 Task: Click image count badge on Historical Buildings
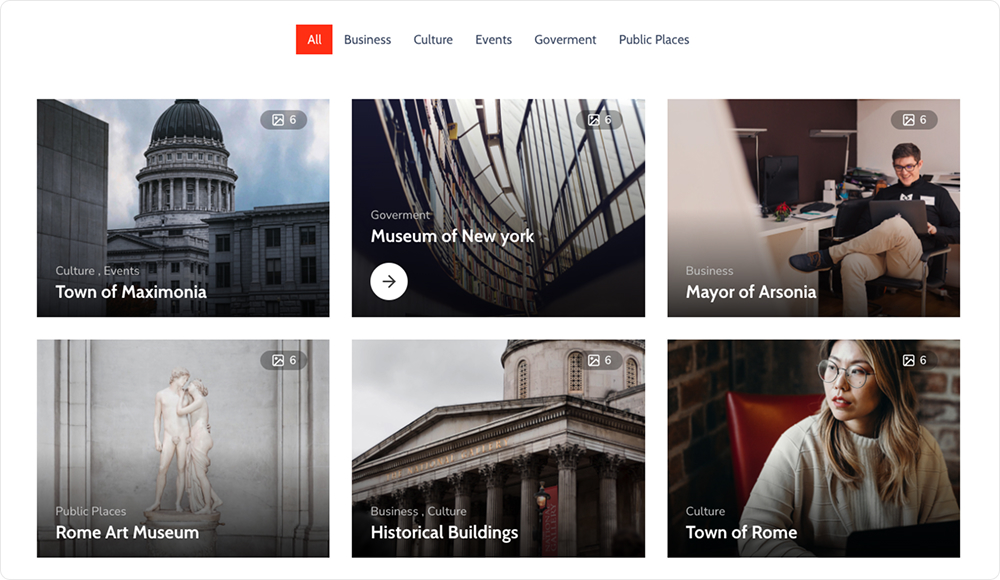point(599,361)
